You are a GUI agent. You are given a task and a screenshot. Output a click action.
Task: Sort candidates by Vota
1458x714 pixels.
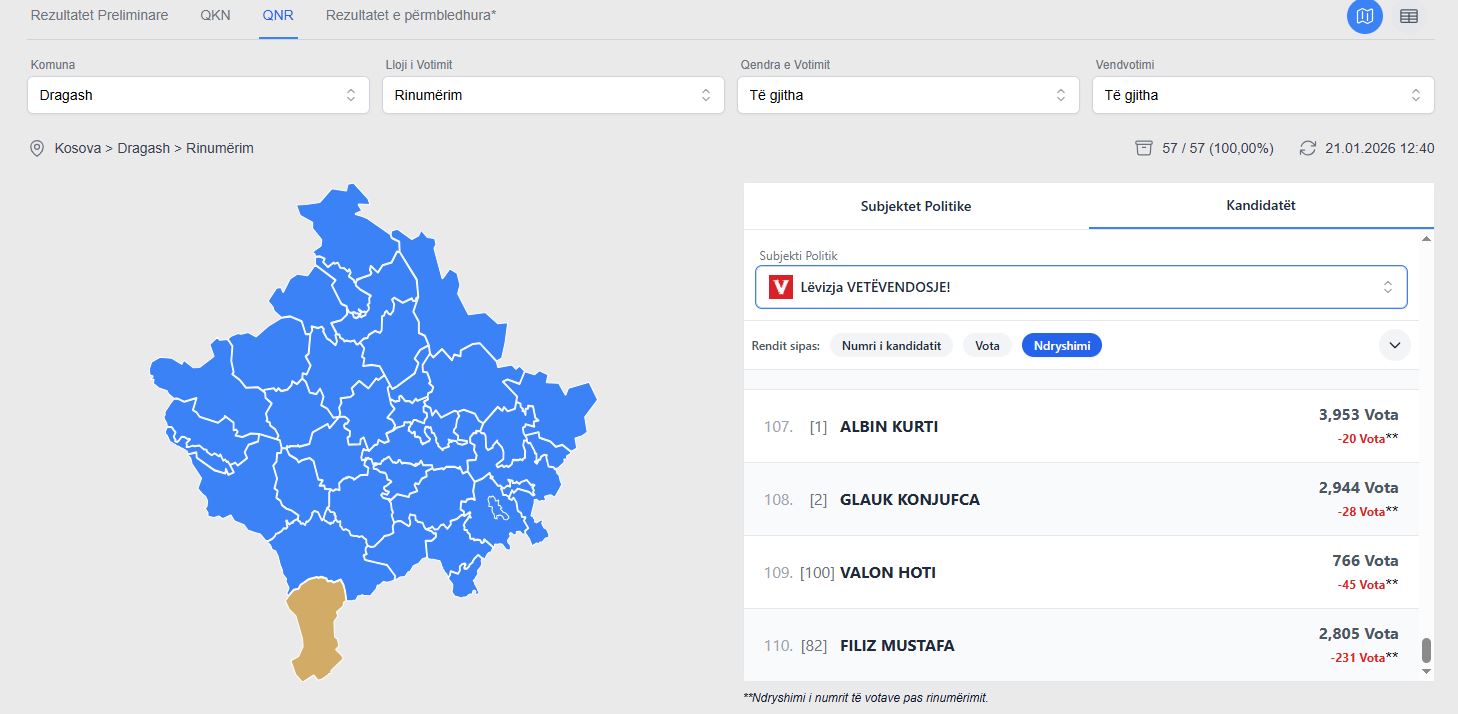pyautogui.click(x=987, y=345)
